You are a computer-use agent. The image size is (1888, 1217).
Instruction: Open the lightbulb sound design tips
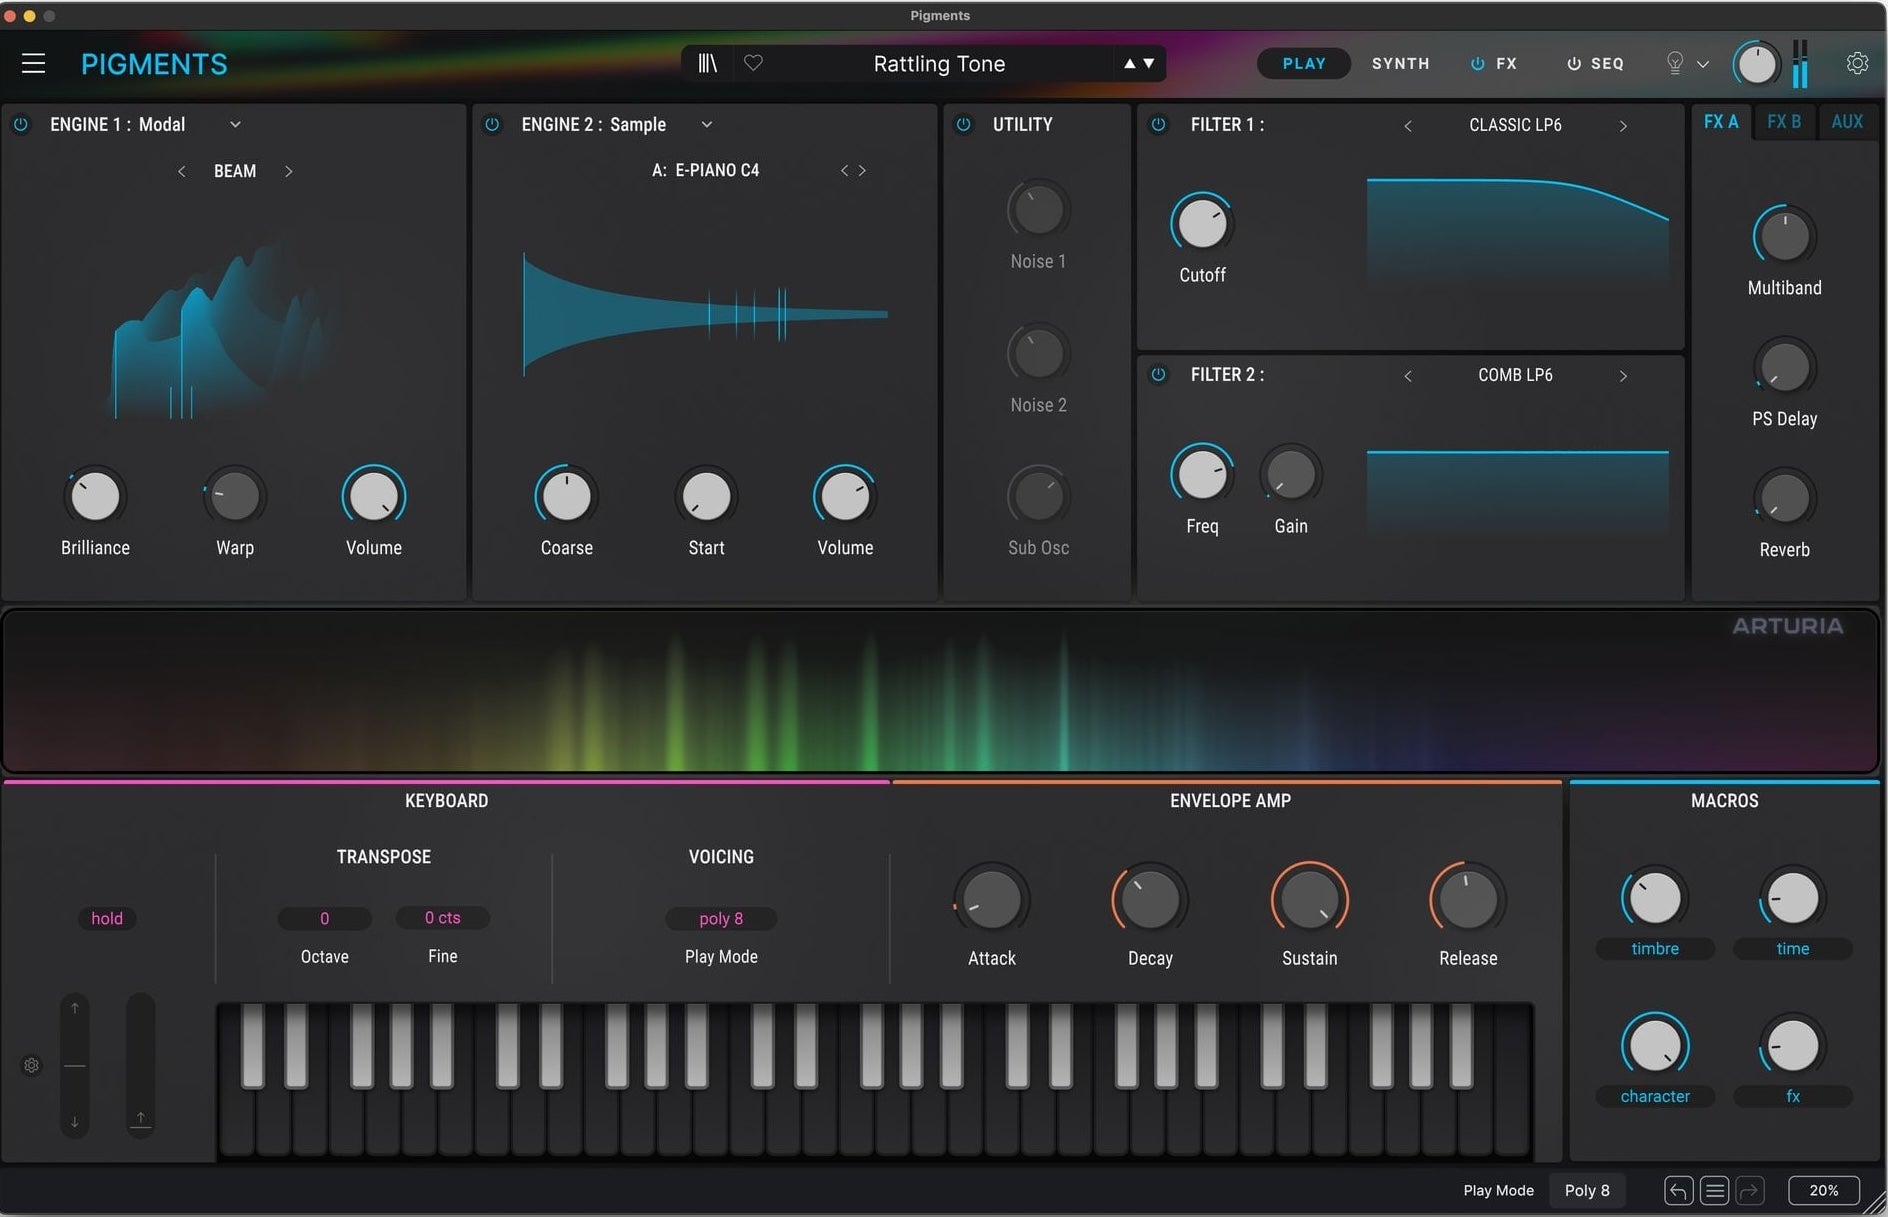[1676, 63]
